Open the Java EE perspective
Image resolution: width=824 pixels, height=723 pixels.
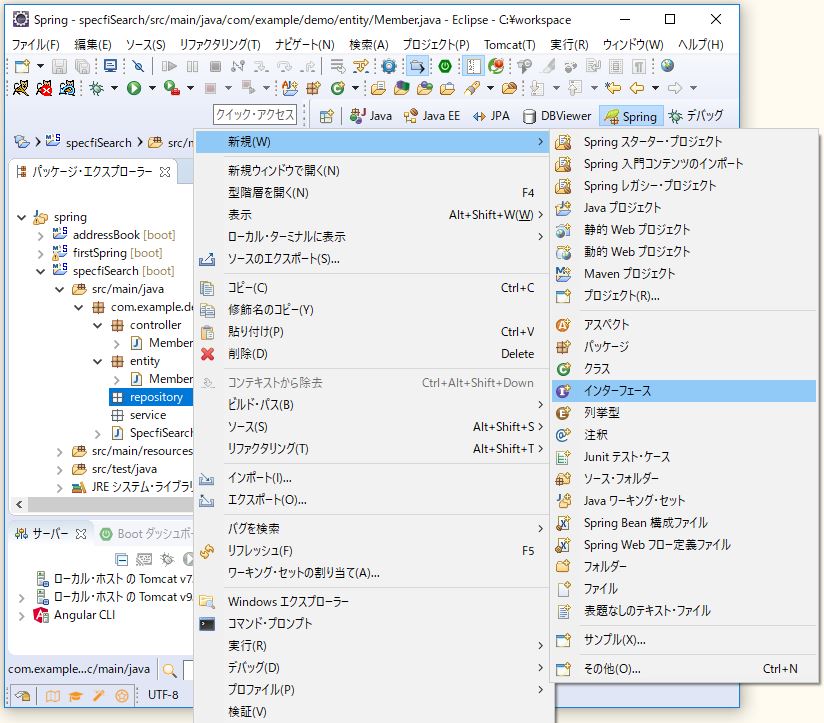(432, 116)
